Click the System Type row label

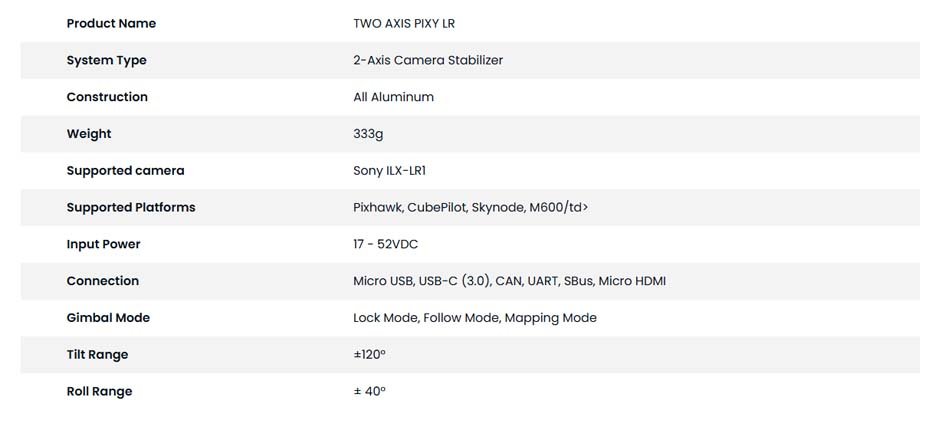click(106, 61)
